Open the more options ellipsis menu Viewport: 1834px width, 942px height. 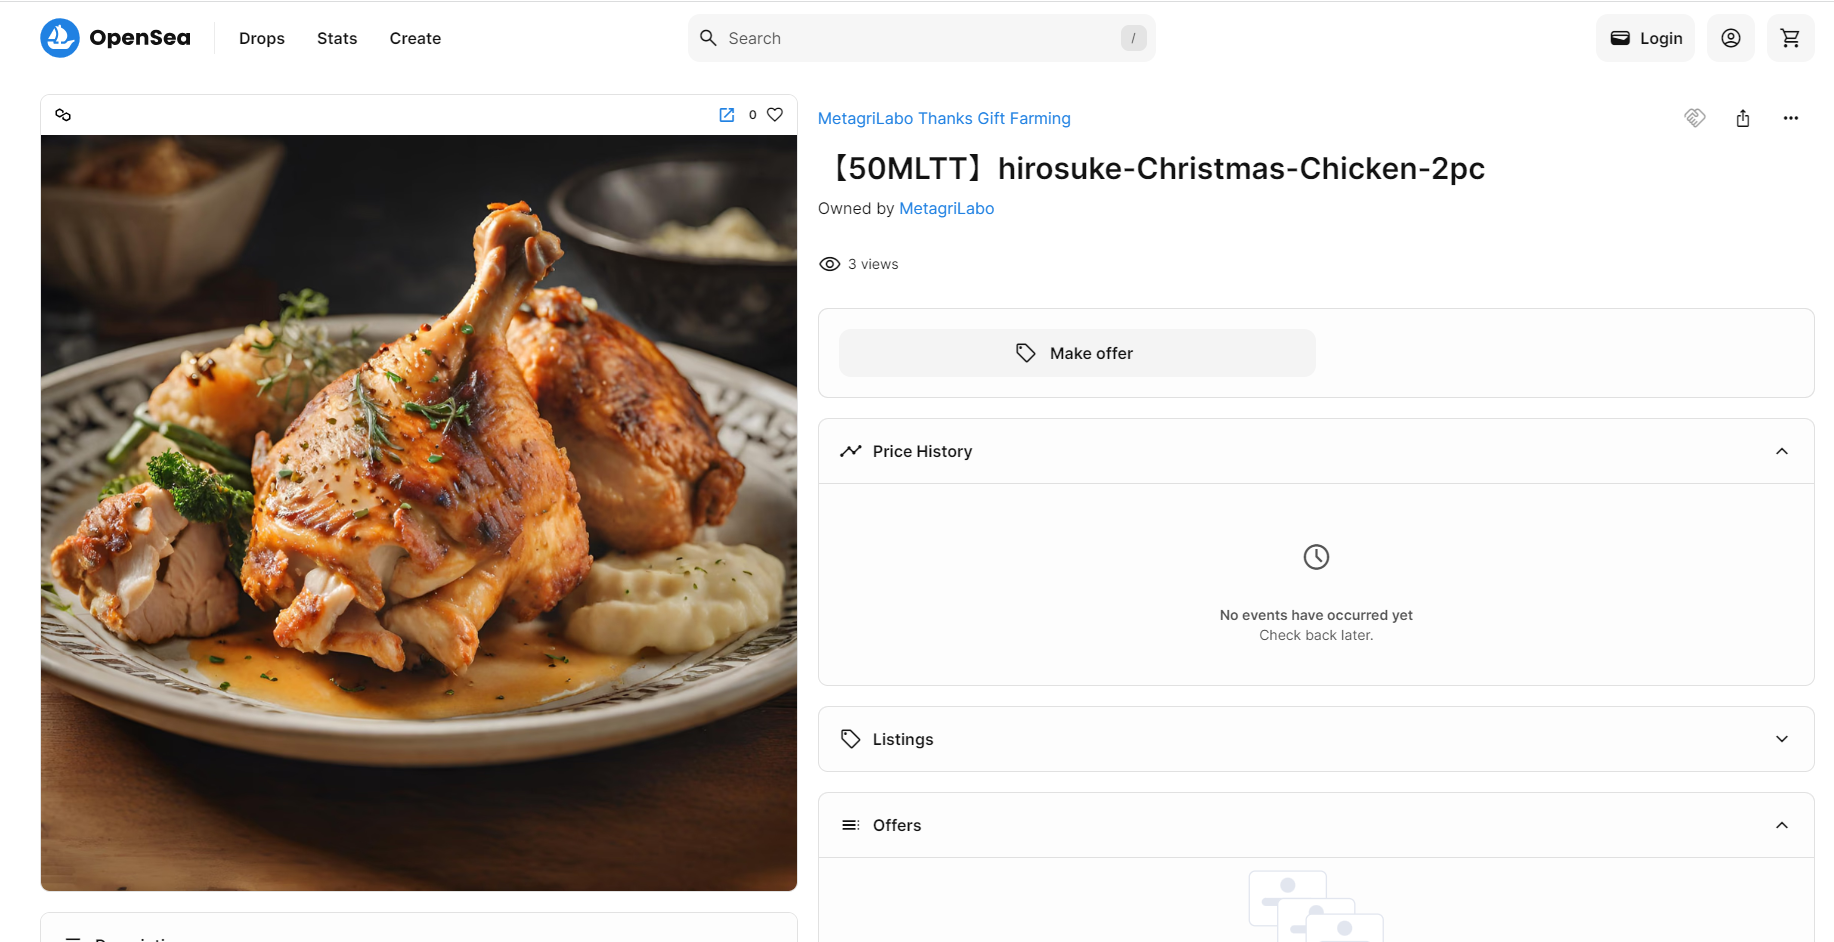pos(1790,118)
